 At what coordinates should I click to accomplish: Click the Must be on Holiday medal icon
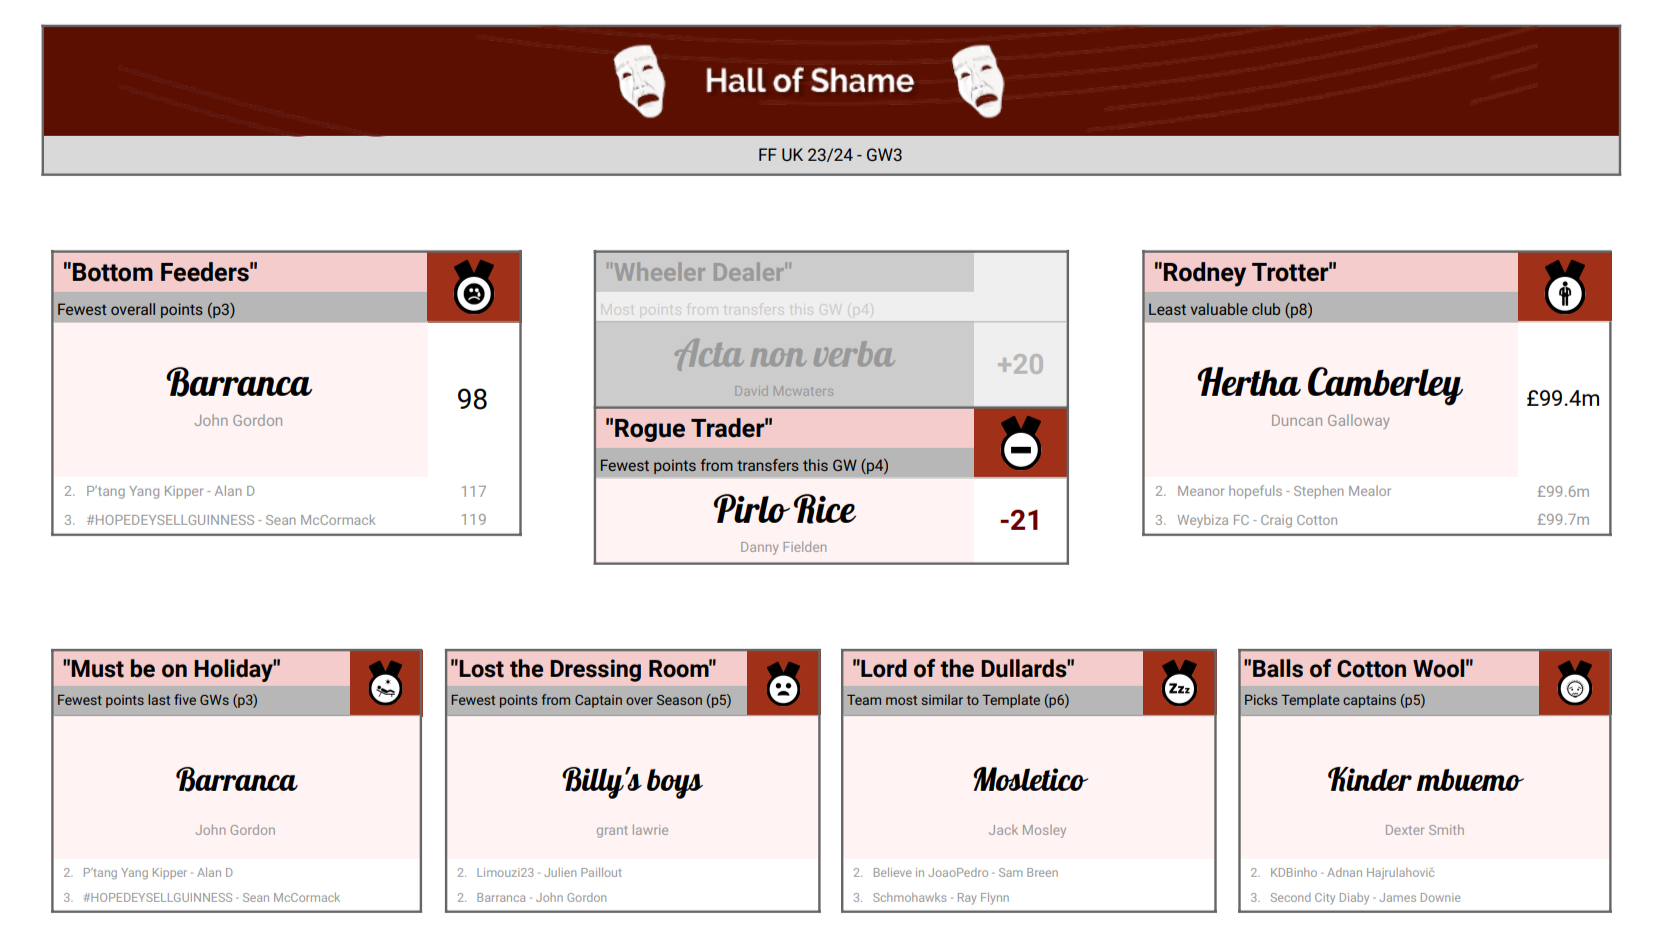click(x=385, y=683)
